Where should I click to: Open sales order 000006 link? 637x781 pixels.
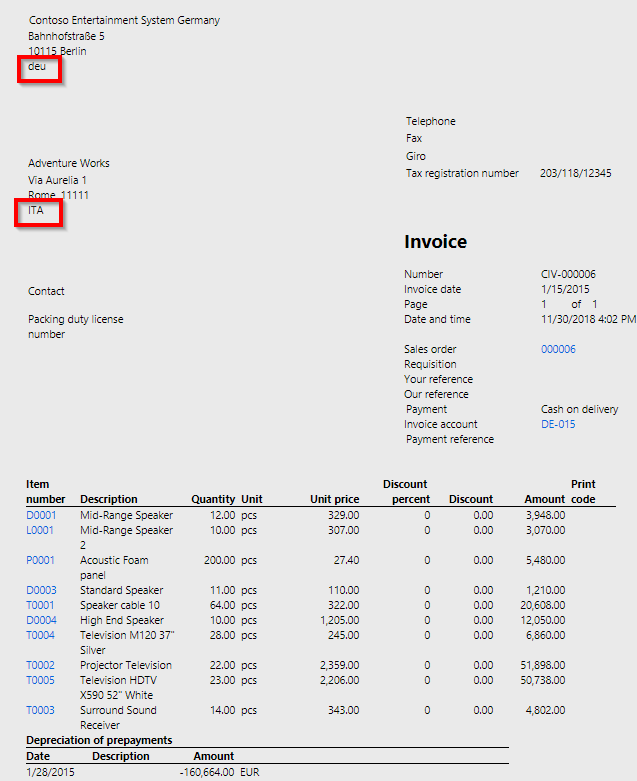[x=558, y=349]
